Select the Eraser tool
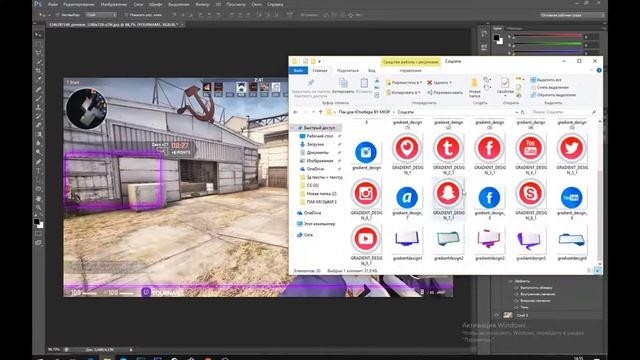The image size is (640, 360). pos(38,125)
